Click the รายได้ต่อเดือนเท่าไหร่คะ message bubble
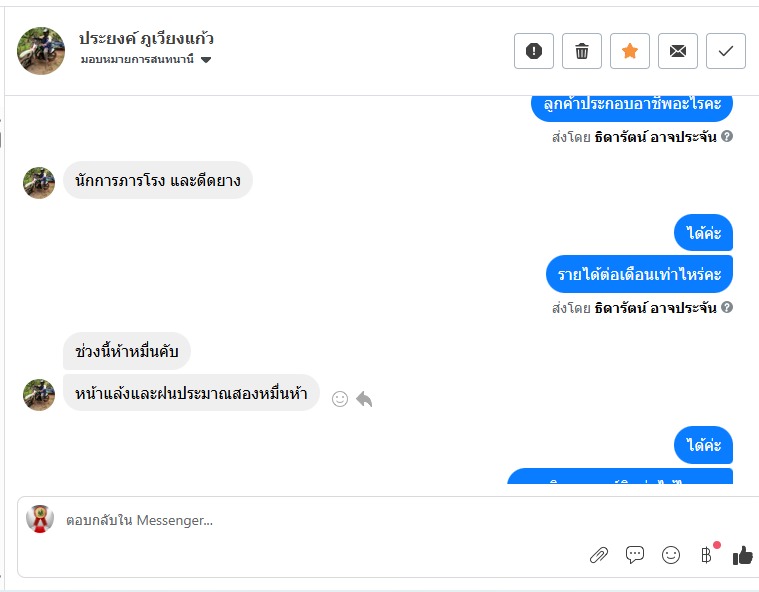Image resolution: width=759 pixels, height=592 pixels. pos(640,274)
